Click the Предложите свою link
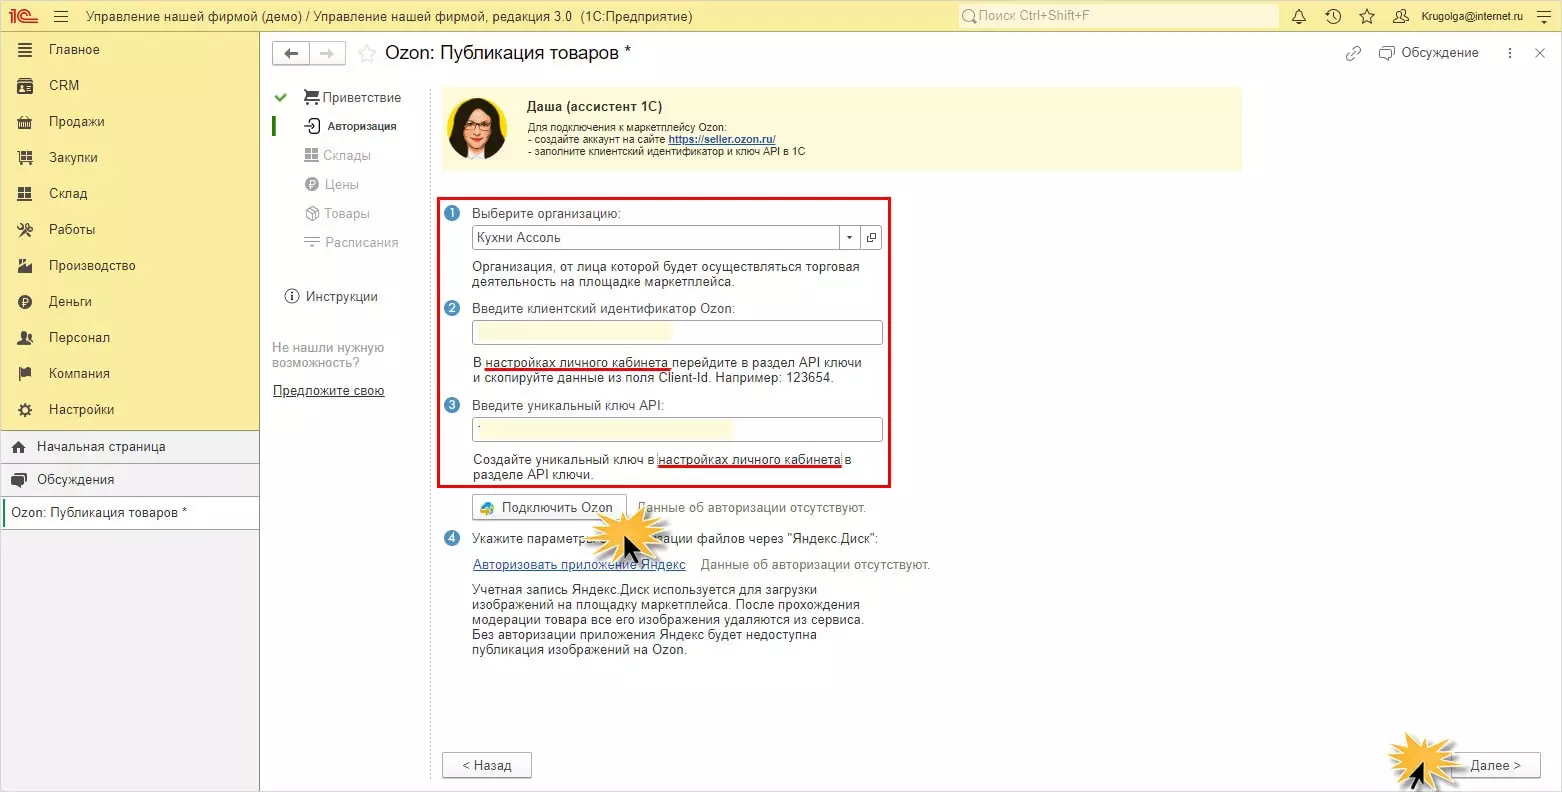1562x792 pixels. click(x=329, y=390)
